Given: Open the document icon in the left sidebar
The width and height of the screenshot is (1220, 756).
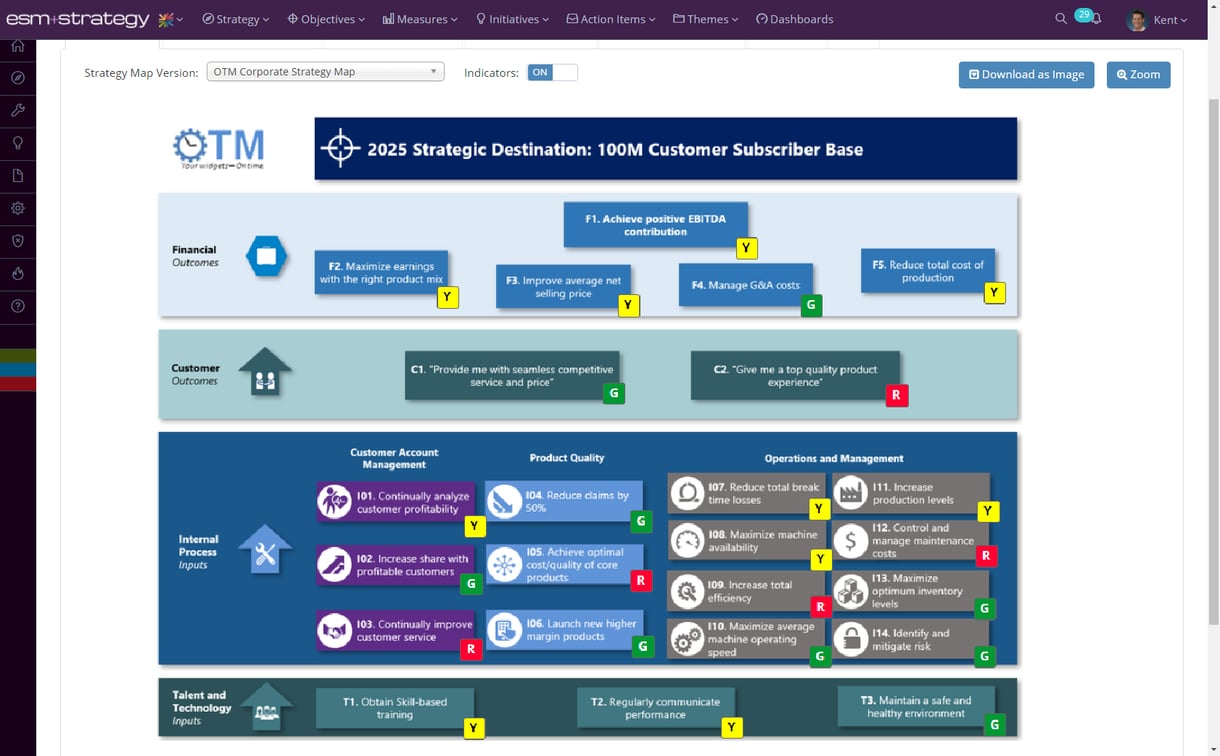Looking at the screenshot, I should [x=17, y=175].
